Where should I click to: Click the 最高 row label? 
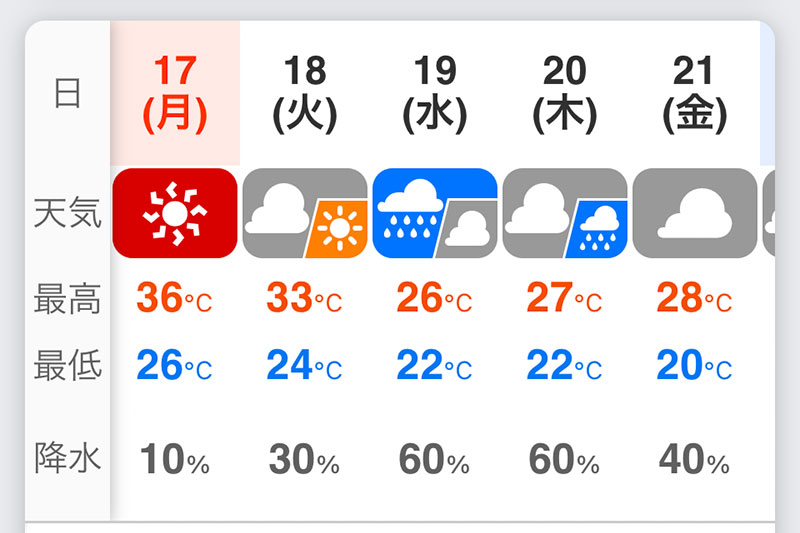click(68, 299)
